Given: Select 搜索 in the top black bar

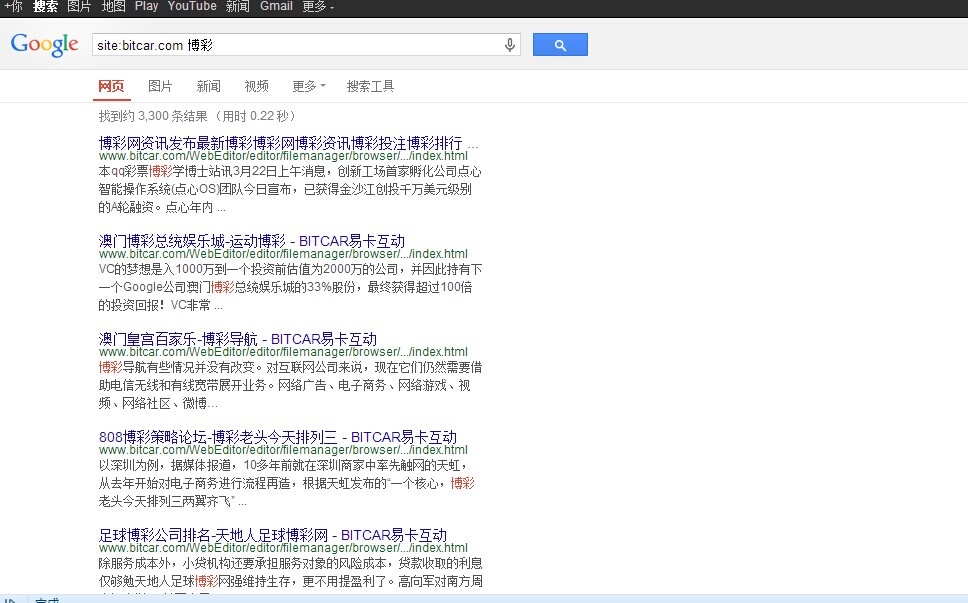Looking at the screenshot, I should [x=45, y=6].
